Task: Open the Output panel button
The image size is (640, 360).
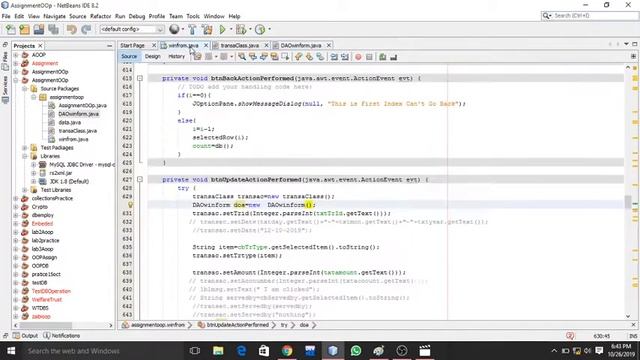Action: pyautogui.click(x=25, y=336)
